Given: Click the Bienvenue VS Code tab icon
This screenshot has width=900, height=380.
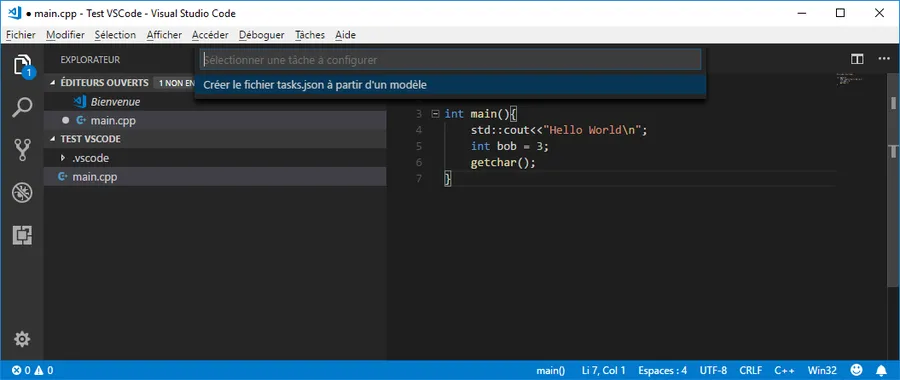Looking at the screenshot, I should tap(80, 102).
